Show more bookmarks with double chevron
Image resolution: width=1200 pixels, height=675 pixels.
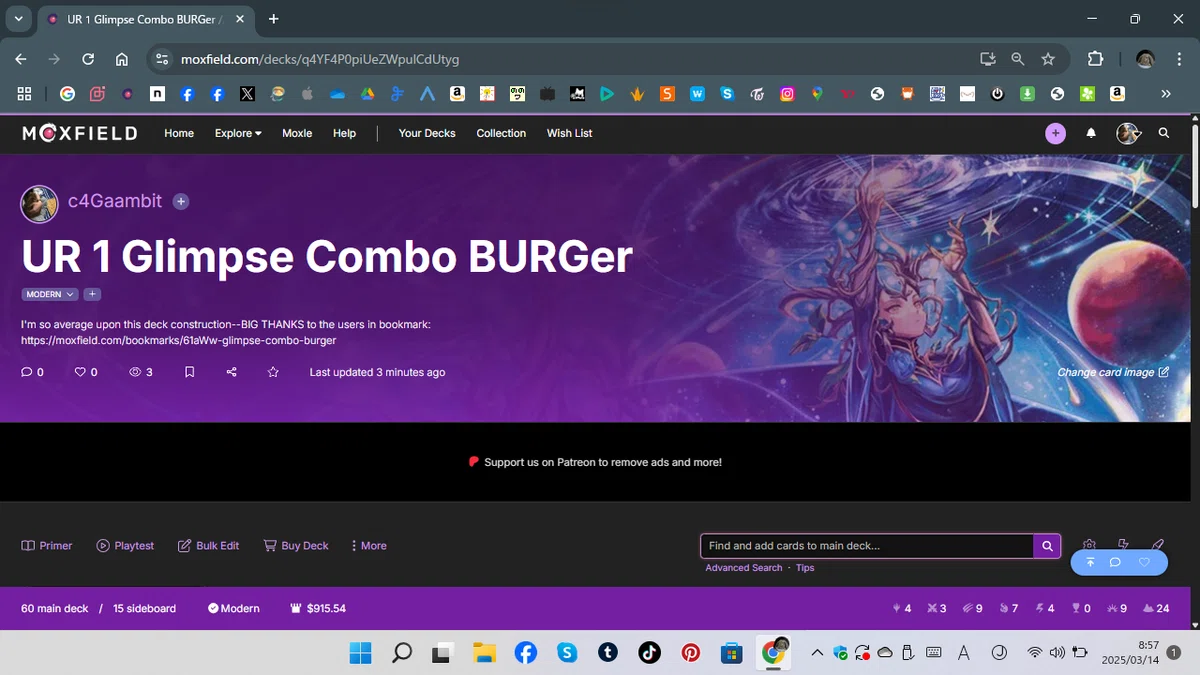(1165, 94)
